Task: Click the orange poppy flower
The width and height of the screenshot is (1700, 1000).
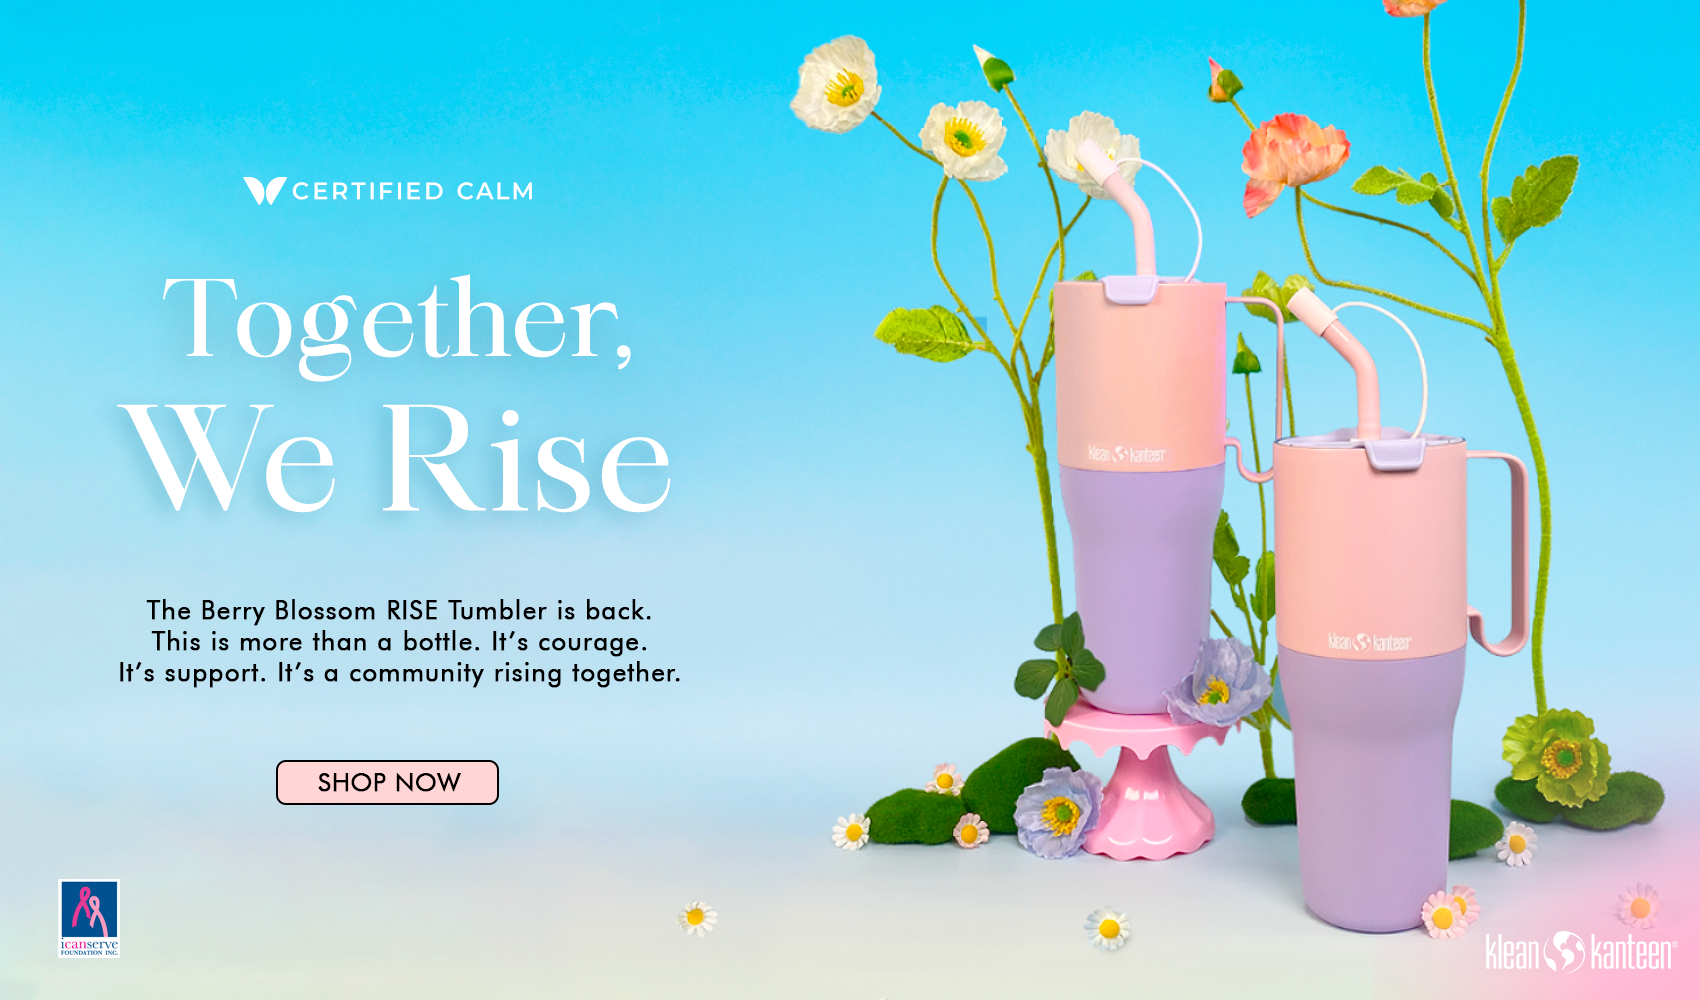Action: tap(1292, 160)
